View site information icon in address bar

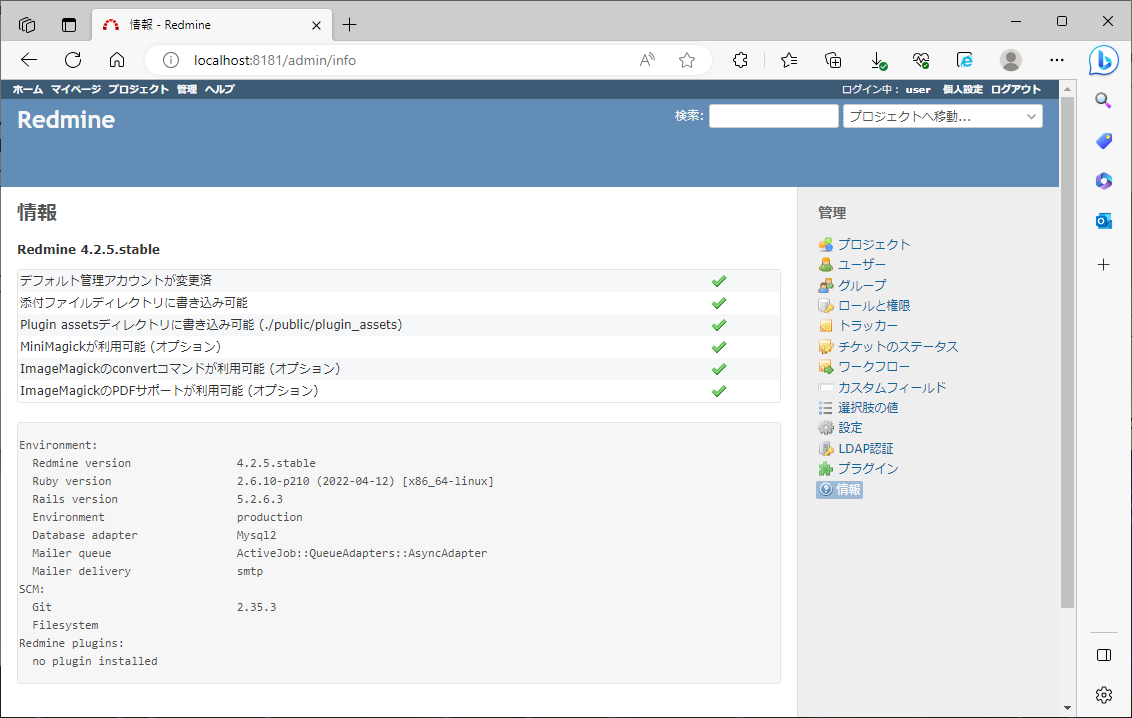[170, 60]
